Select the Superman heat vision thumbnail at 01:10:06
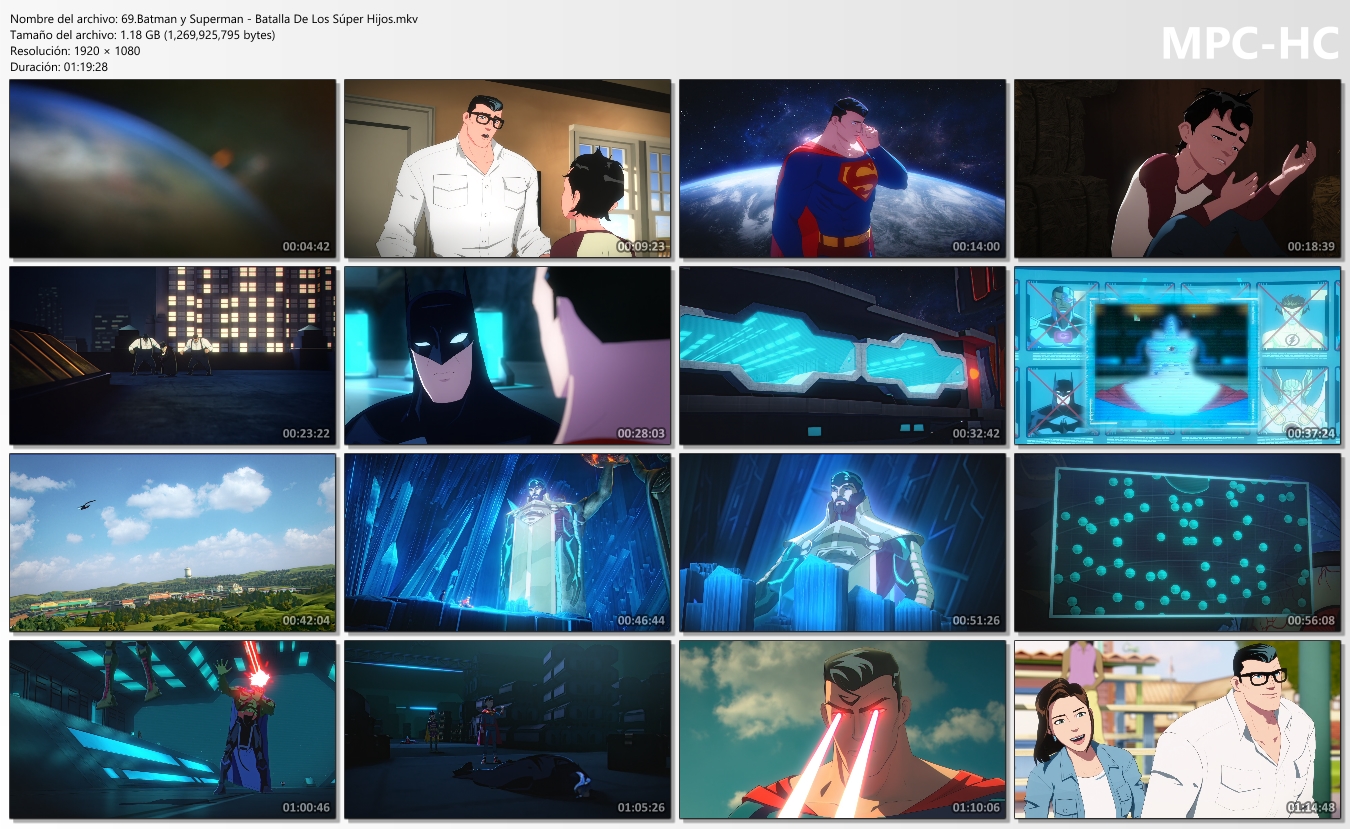This screenshot has width=1350, height=829. (843, 730)
